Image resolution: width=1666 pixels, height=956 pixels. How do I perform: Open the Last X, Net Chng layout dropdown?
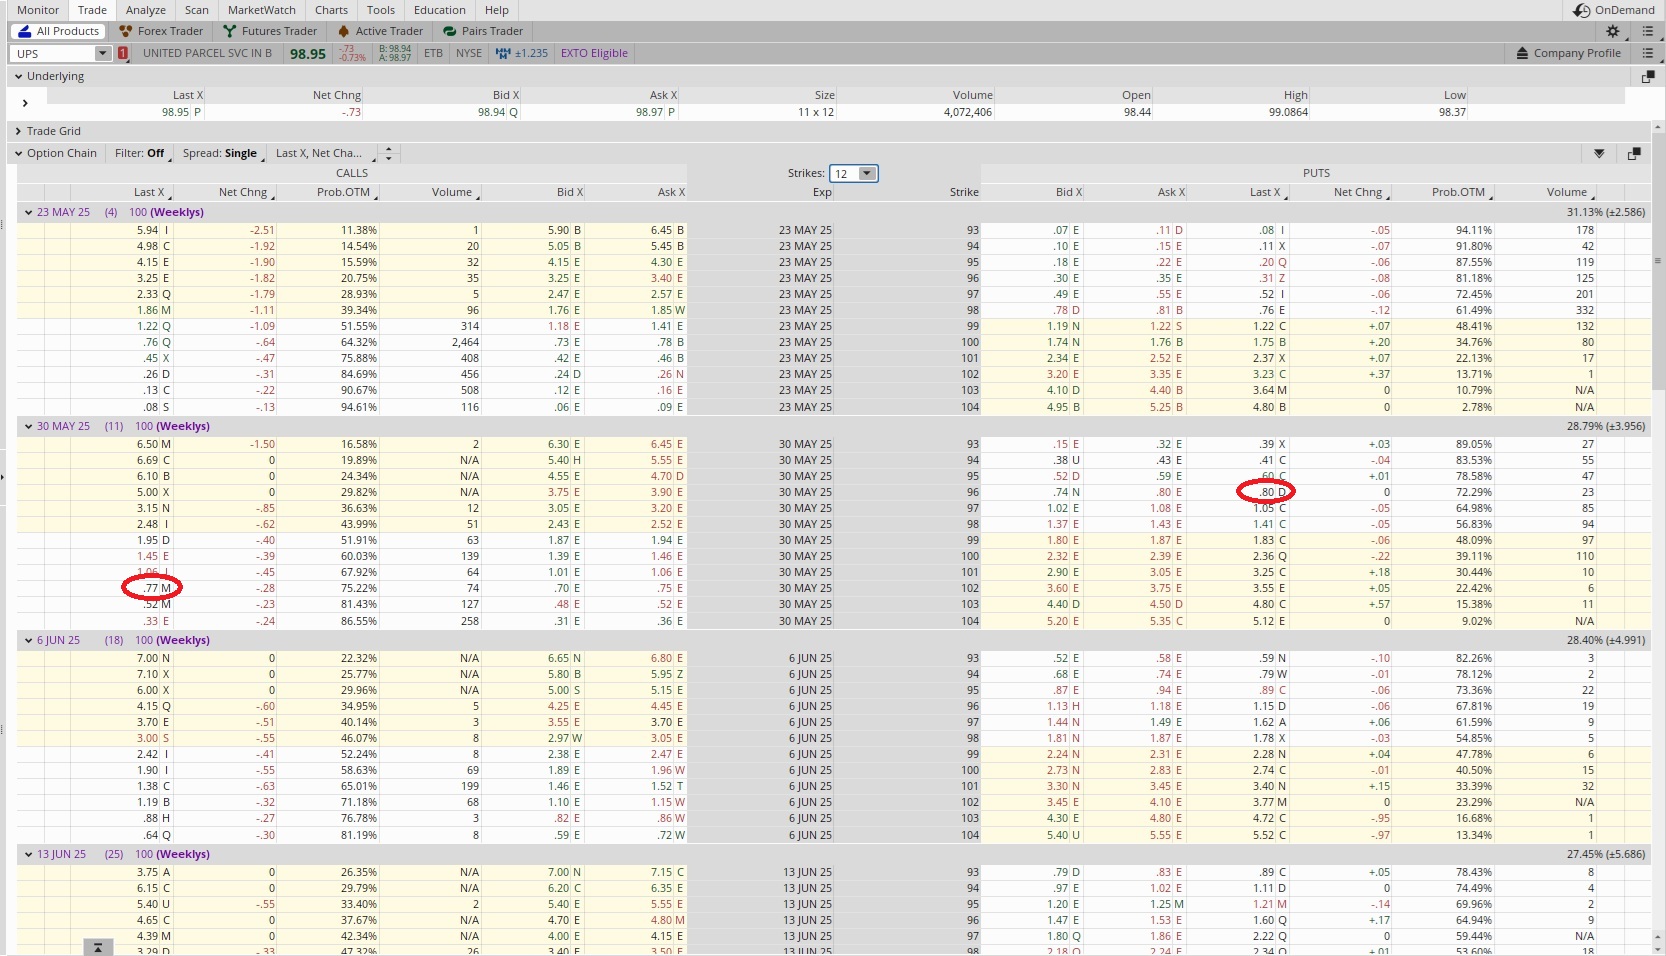click(324, 153)
